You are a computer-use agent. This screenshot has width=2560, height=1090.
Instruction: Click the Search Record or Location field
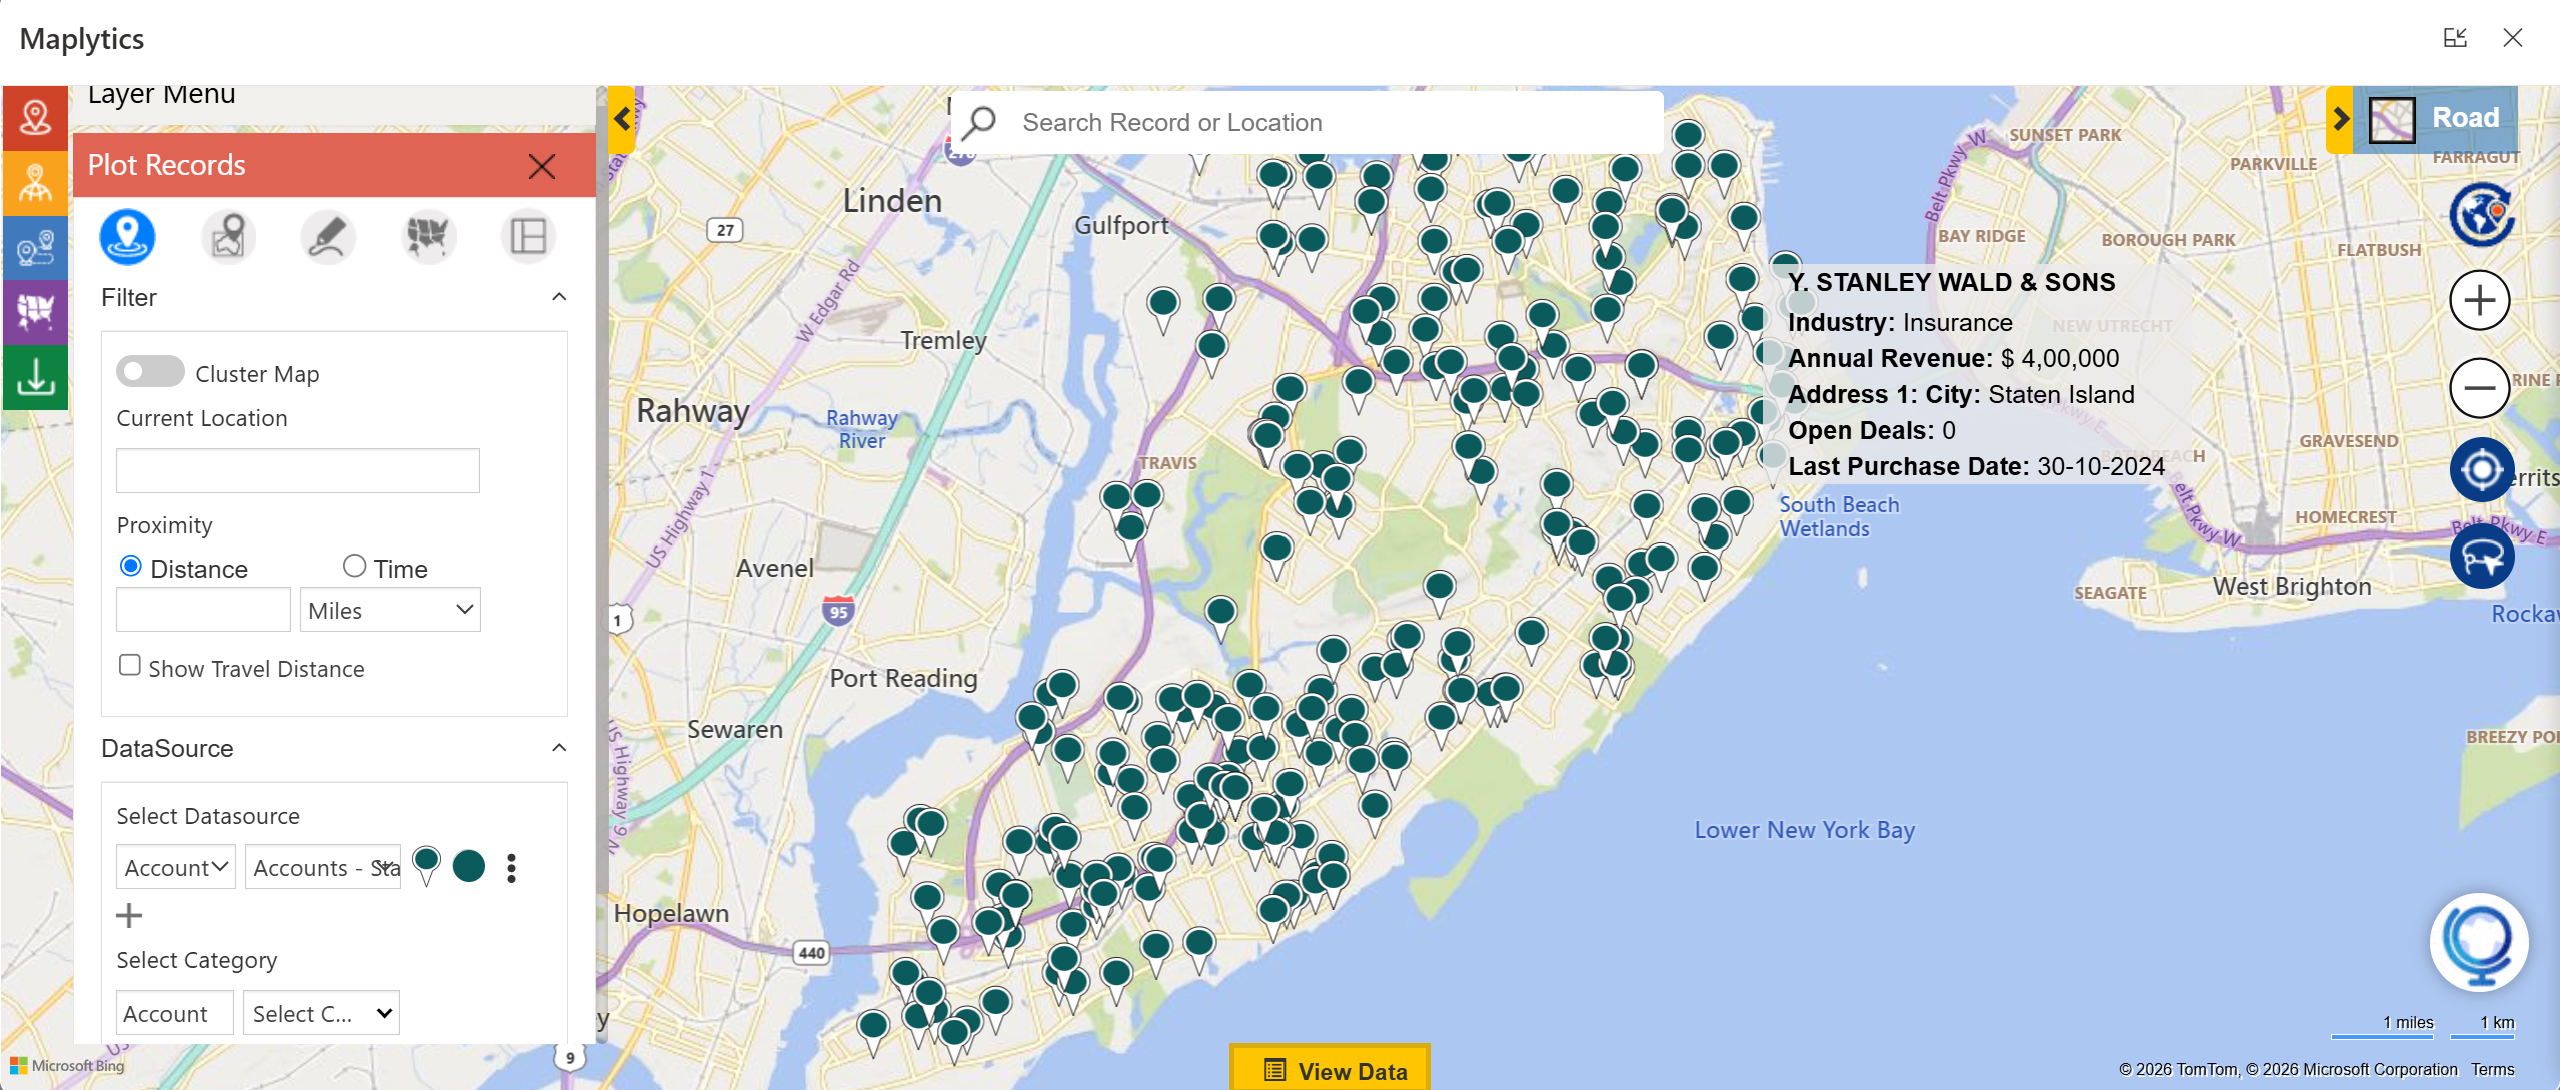pyautogui.click(x=1307, y=122)
